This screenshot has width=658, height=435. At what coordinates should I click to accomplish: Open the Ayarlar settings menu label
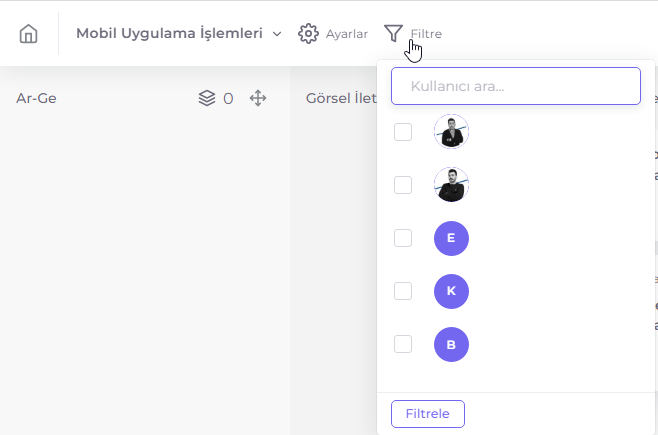(347, 34)
